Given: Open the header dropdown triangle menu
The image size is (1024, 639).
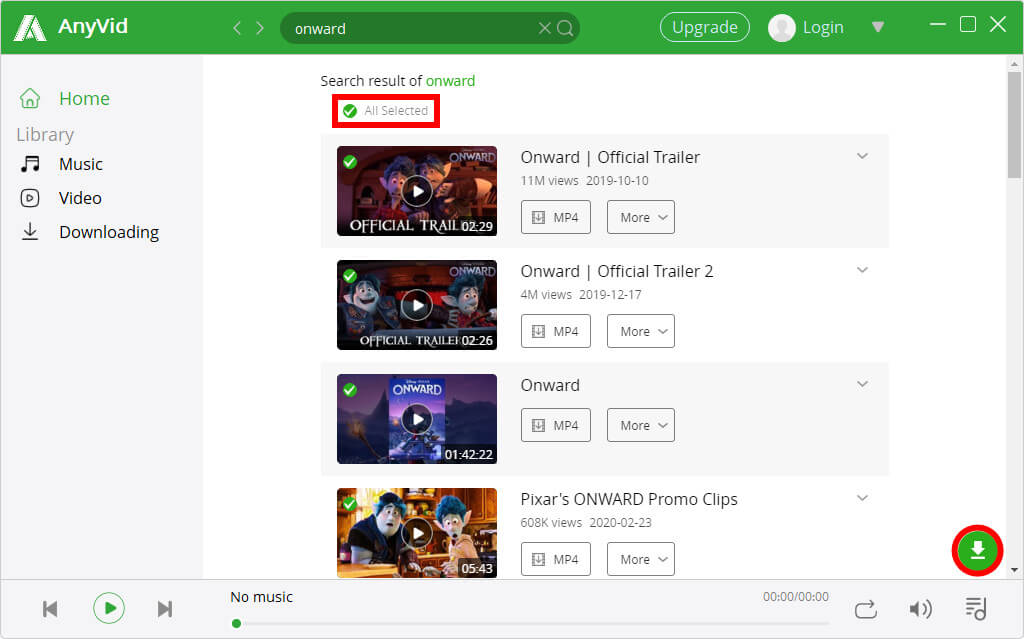Looking at the screenshot, I should (x=878, y=27).
